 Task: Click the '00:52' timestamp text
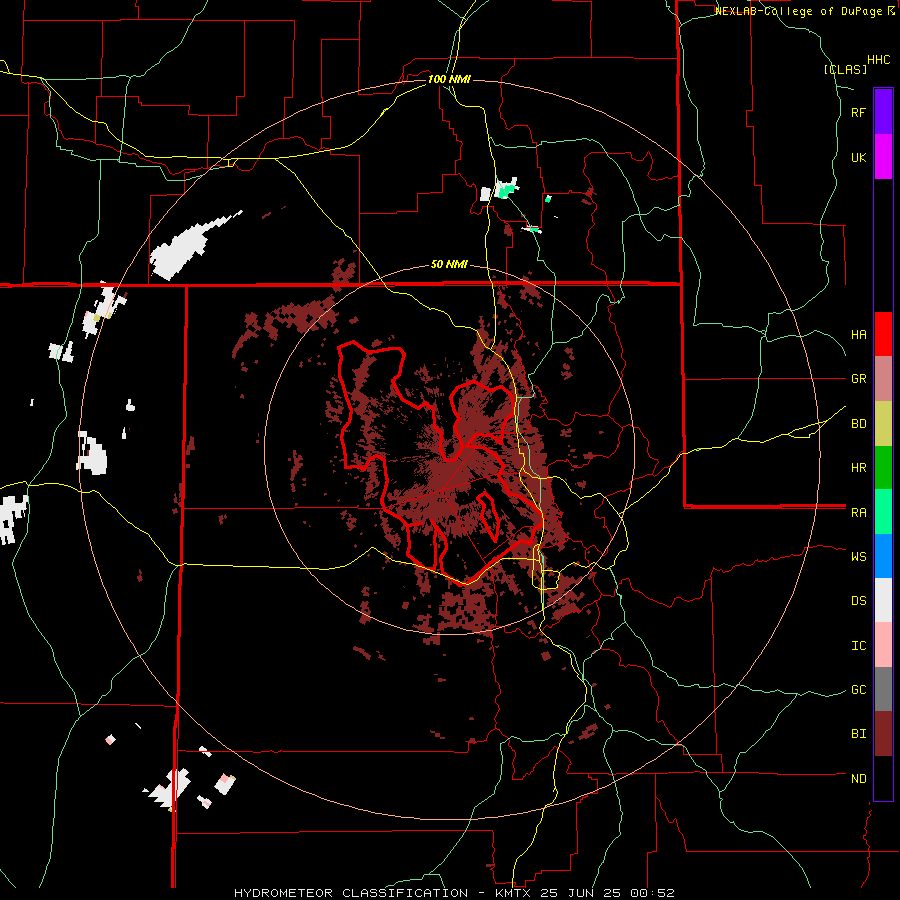tap(654, 893)
